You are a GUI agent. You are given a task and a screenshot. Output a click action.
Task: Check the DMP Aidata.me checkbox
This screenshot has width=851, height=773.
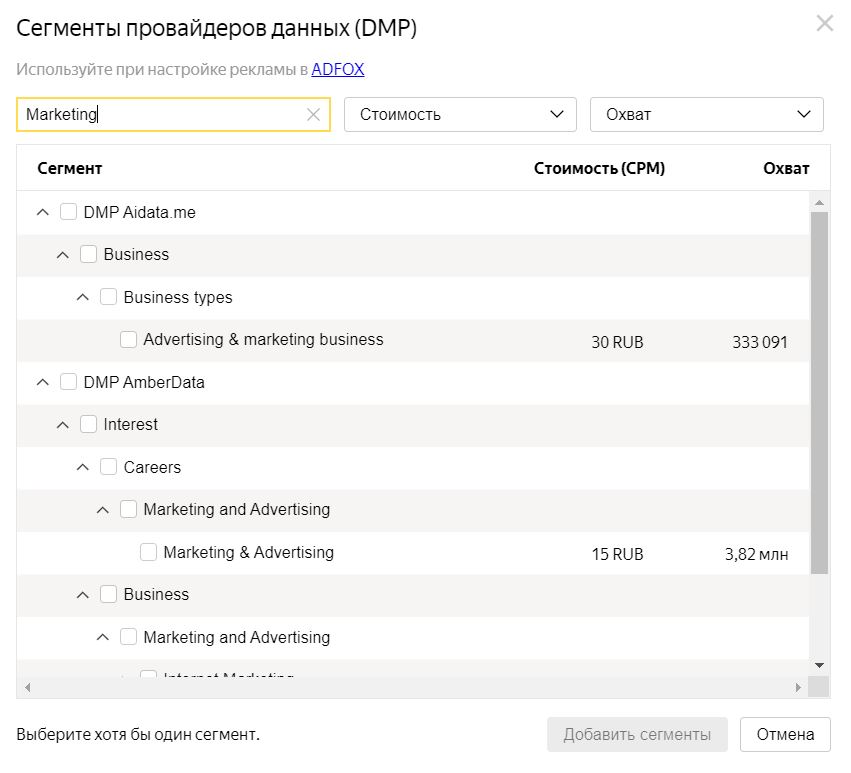click(68, 212)
